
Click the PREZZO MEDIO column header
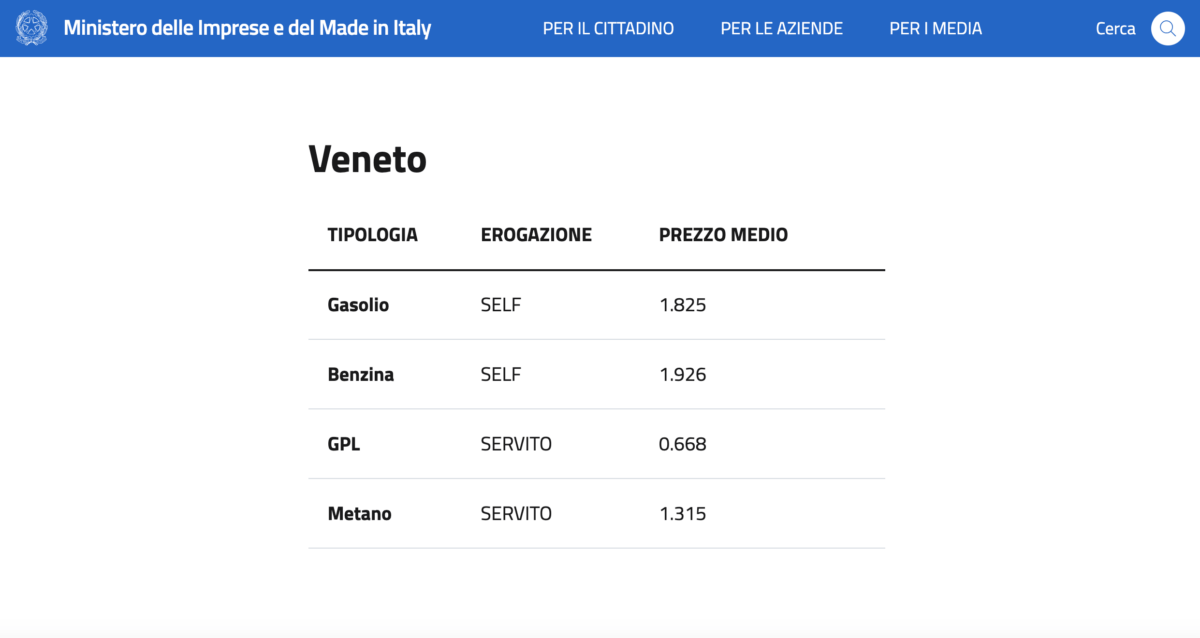tap(723, 235)
